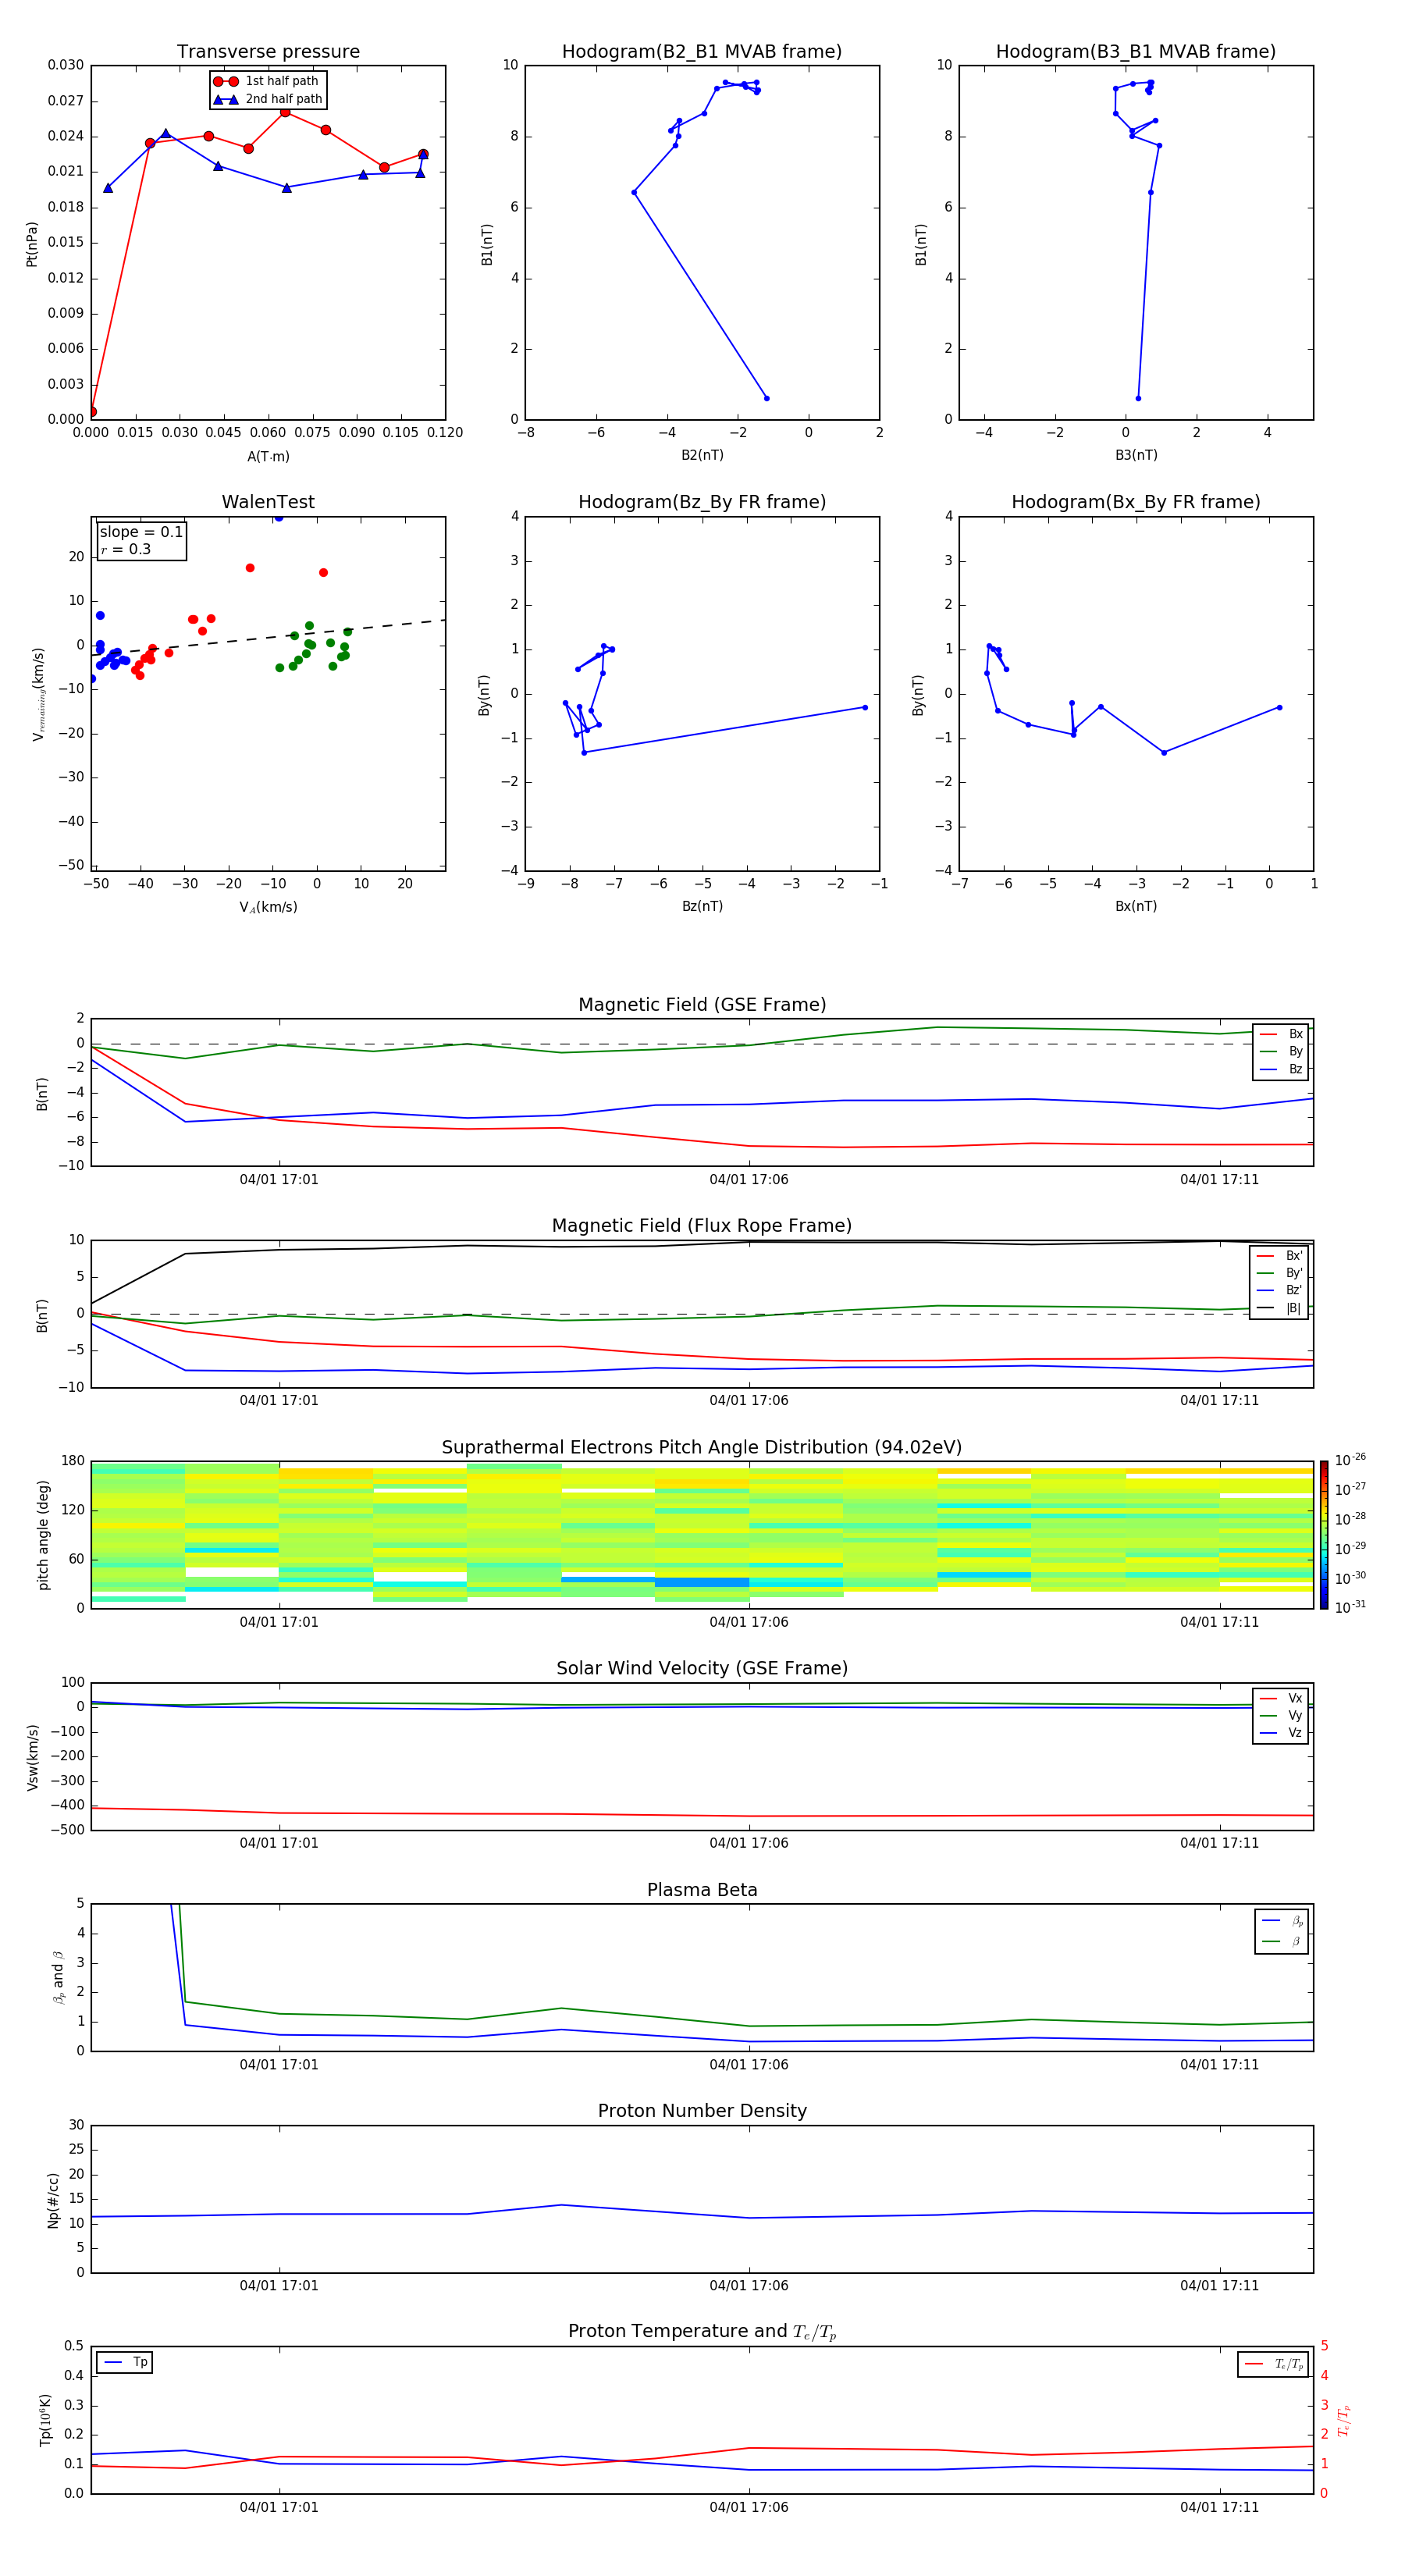Viewport: 1405px width, 2576px height.
Task: Click the "V_remaining(km/s)" y-axis label
Action: 38,694
